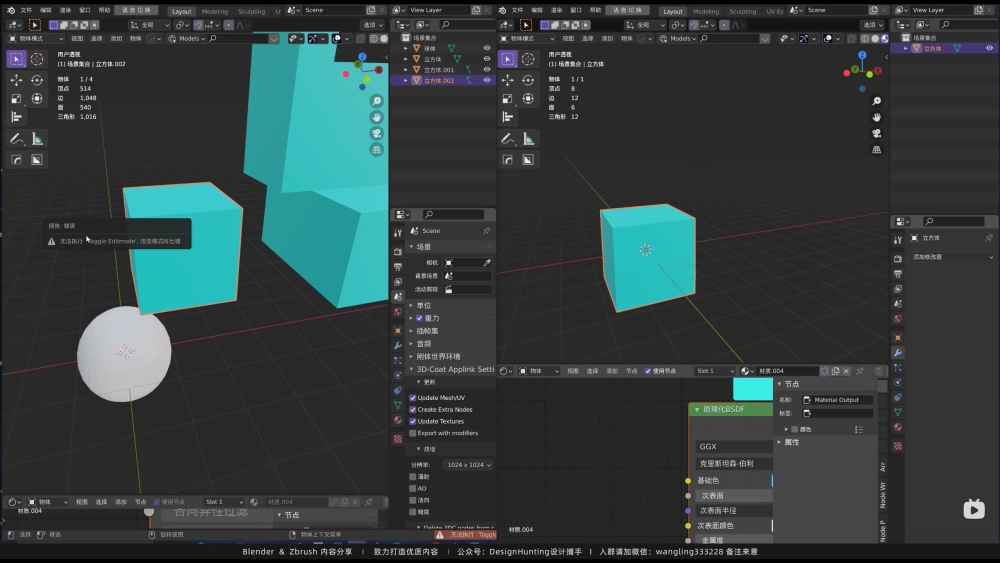
Task: Hide the 球体 object via its eye icon
Action: point(487,48)
